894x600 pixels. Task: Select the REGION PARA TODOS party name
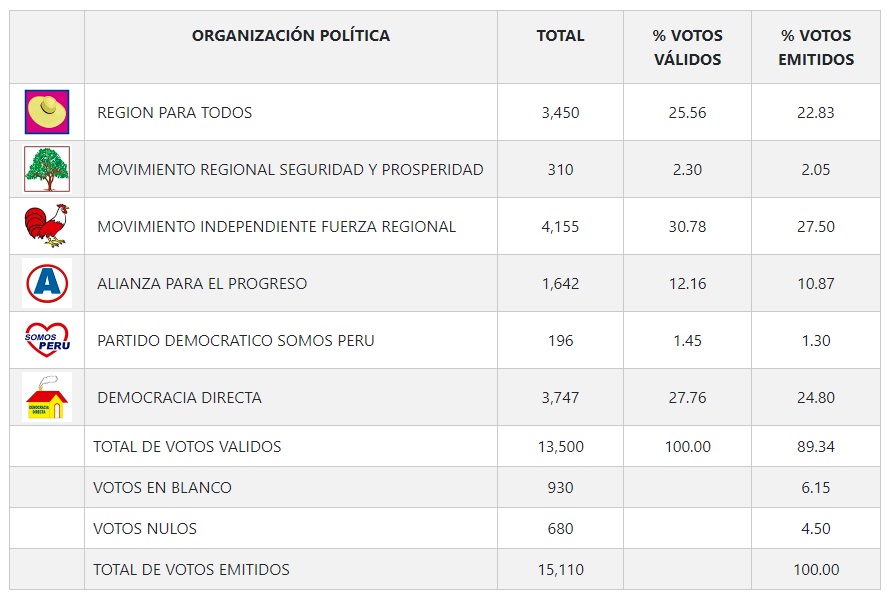pyautogui.click(x=174, y=113)
